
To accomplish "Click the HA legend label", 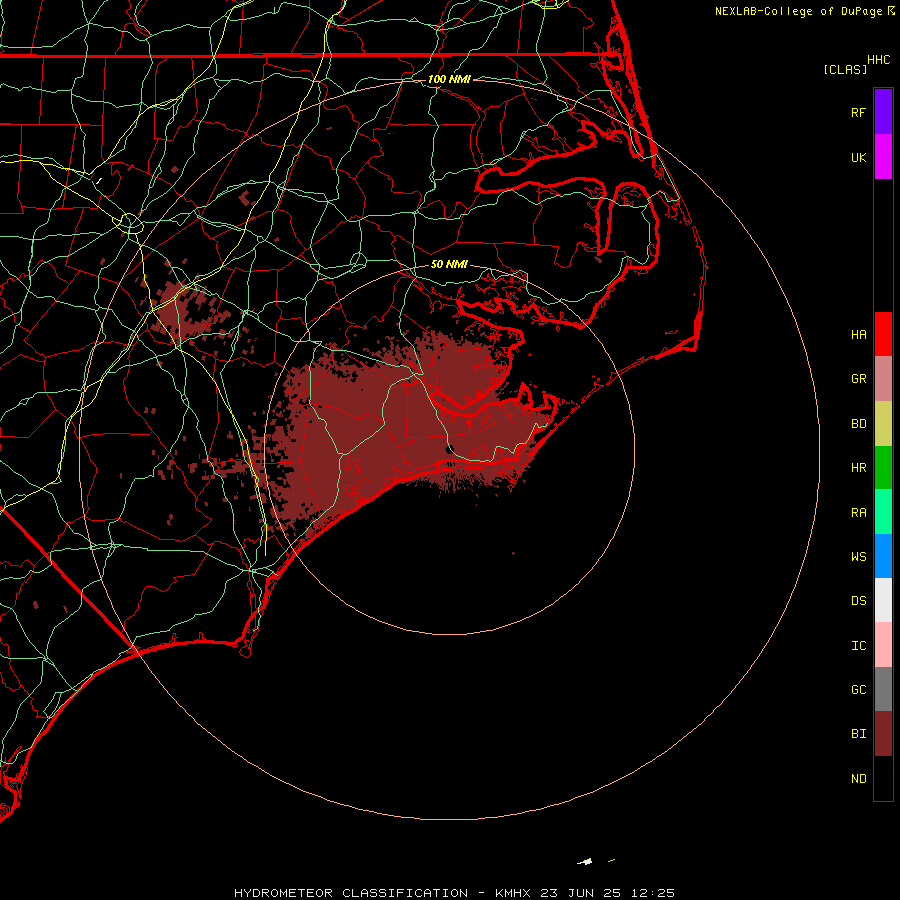I will (858, 334).
